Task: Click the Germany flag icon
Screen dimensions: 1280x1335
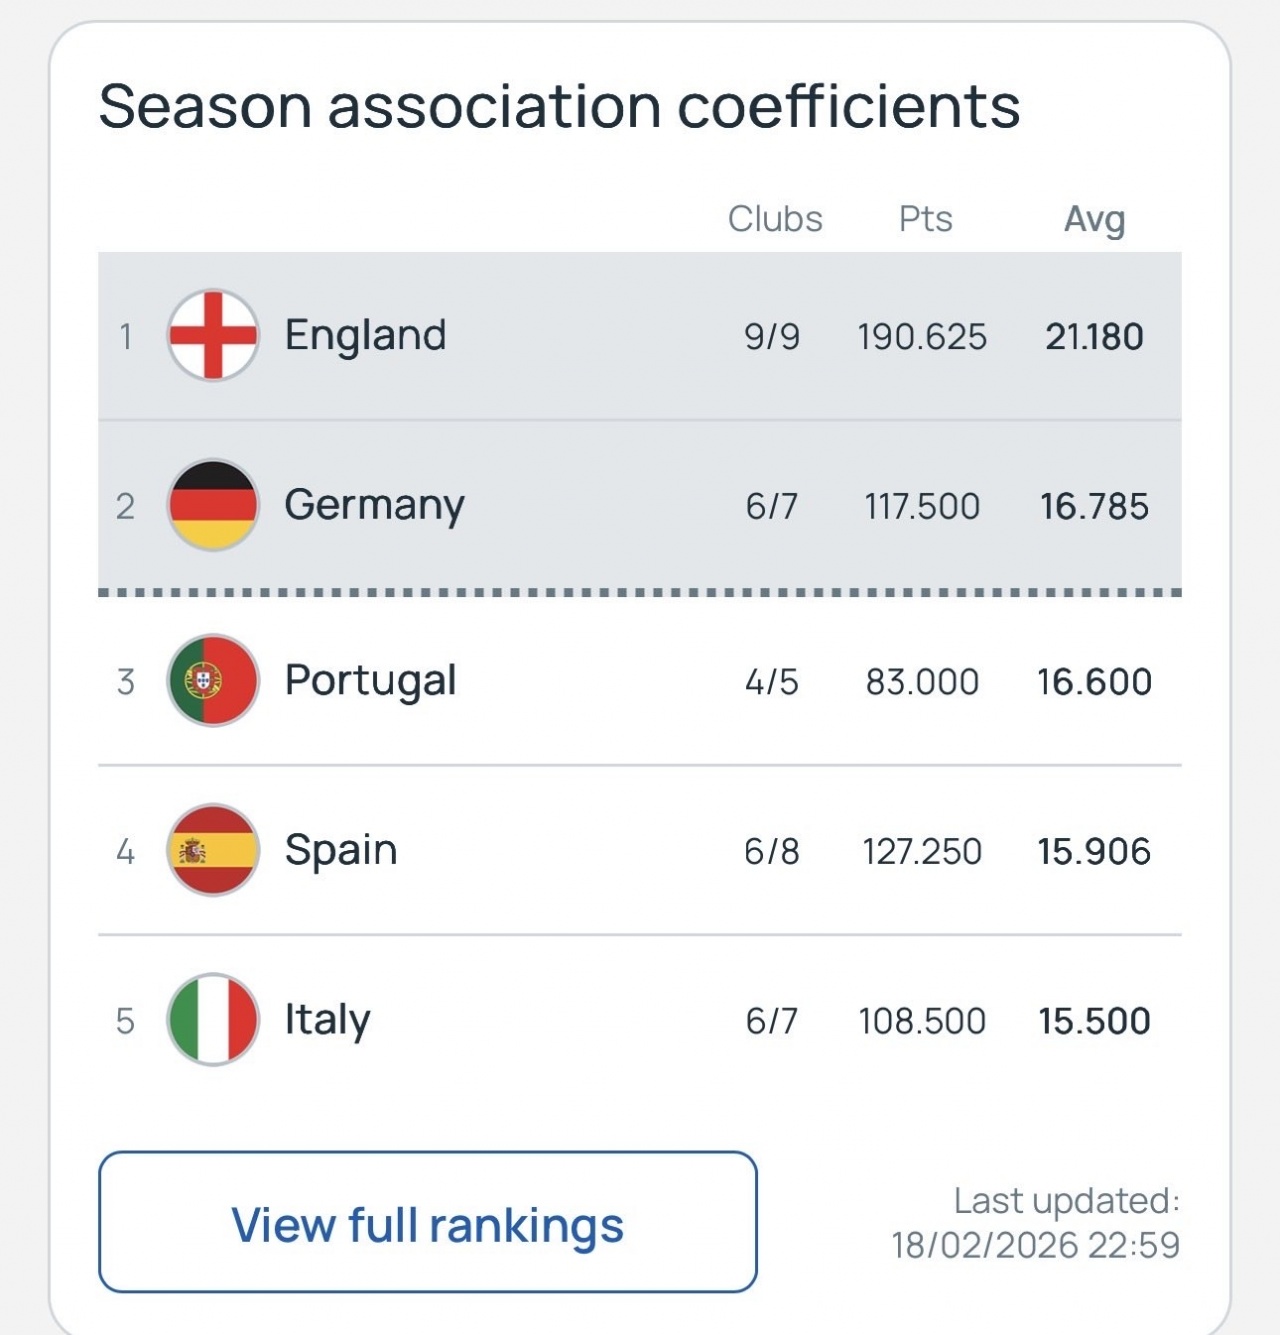Action: pyautogui.click(x=213, y=505)
